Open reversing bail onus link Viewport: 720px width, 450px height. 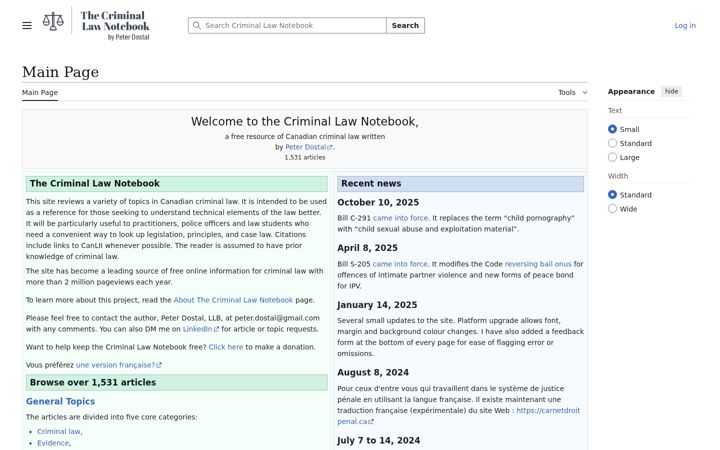538,264
